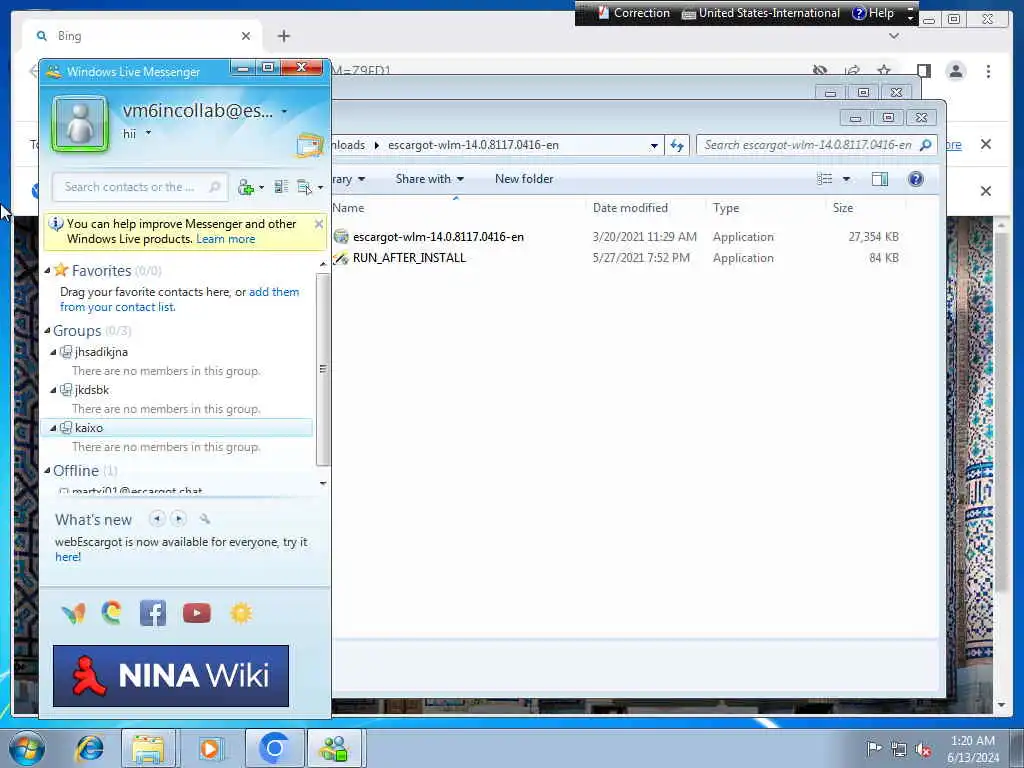This screenshot has height=768, width=1024.
Task: Open the Explorer view options dropdown arrow
Action: click(846, 179)
